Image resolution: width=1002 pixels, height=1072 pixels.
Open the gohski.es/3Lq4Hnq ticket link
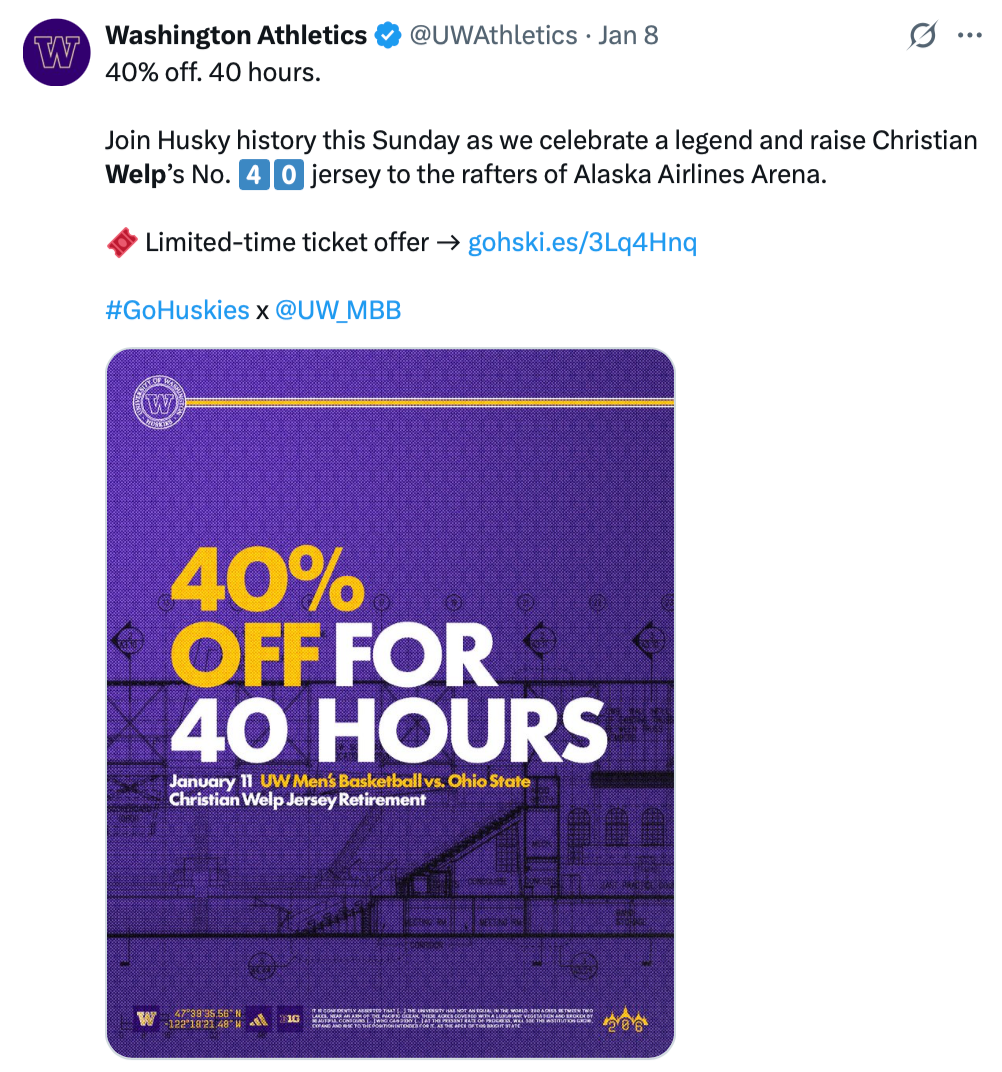582,242
